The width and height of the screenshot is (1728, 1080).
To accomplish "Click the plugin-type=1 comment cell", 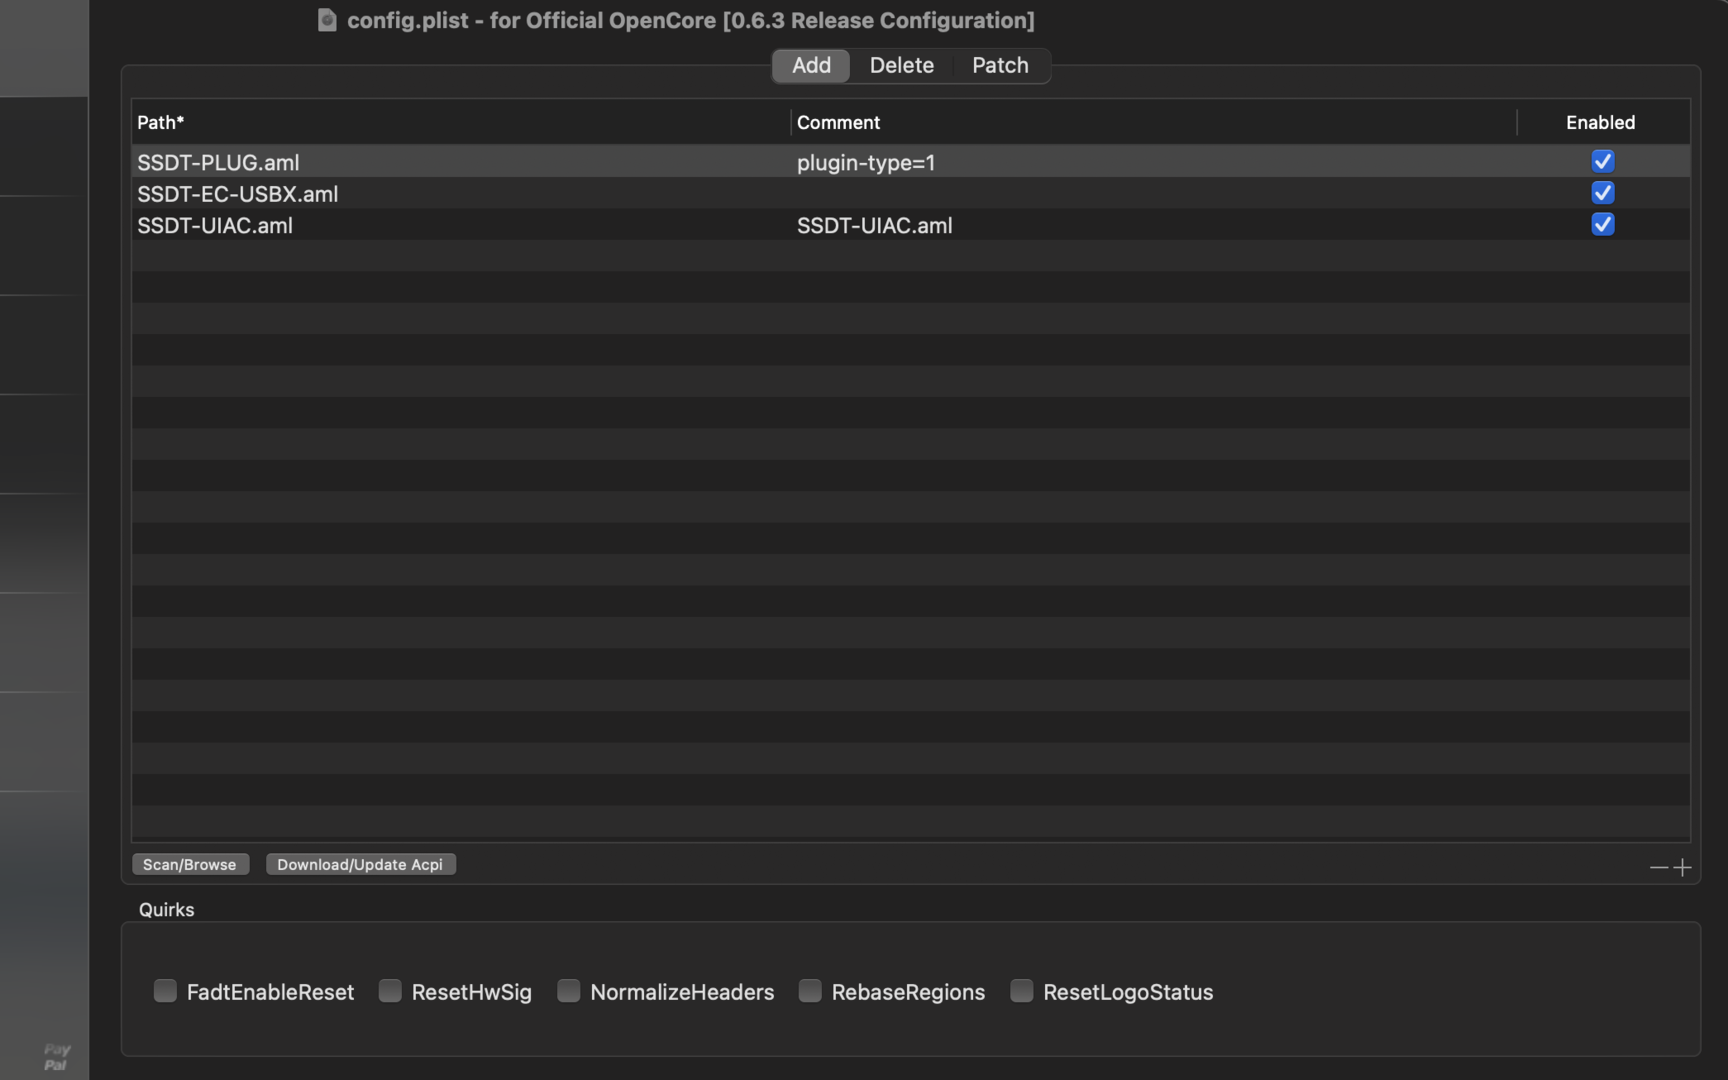I will [1154, 162].
